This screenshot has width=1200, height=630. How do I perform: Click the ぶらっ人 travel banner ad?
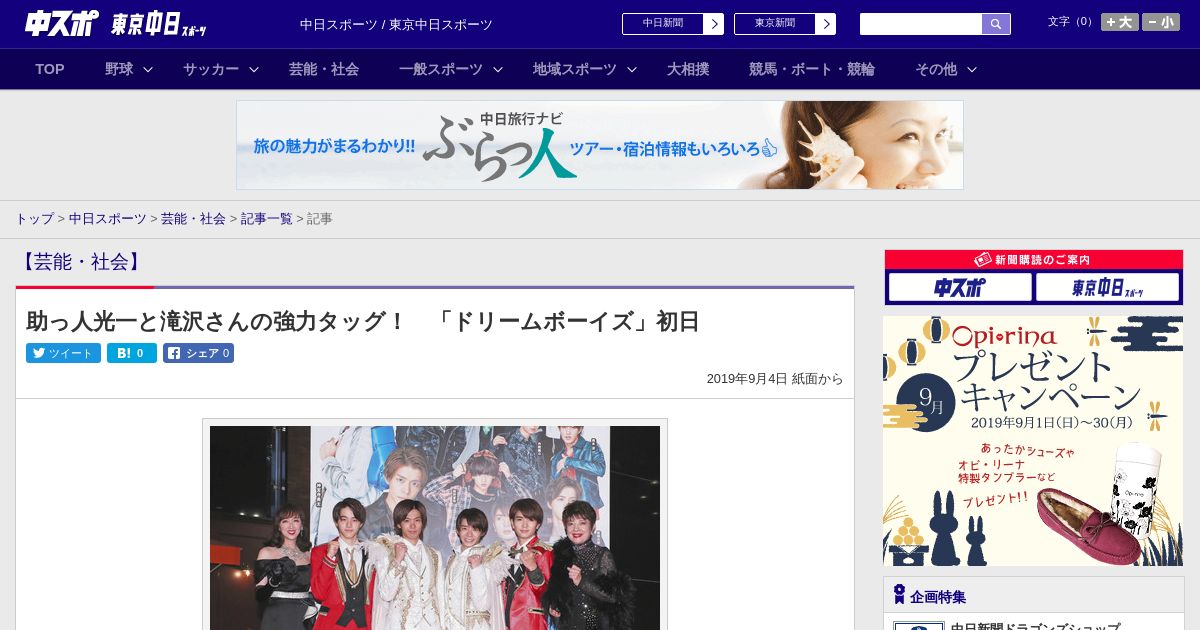[600, 145]
